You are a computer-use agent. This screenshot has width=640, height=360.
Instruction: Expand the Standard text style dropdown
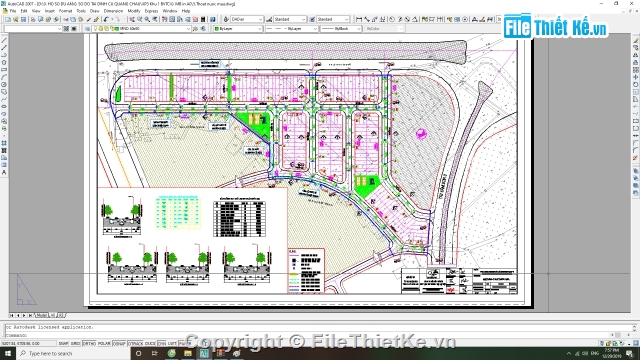[x=288, y=19]
